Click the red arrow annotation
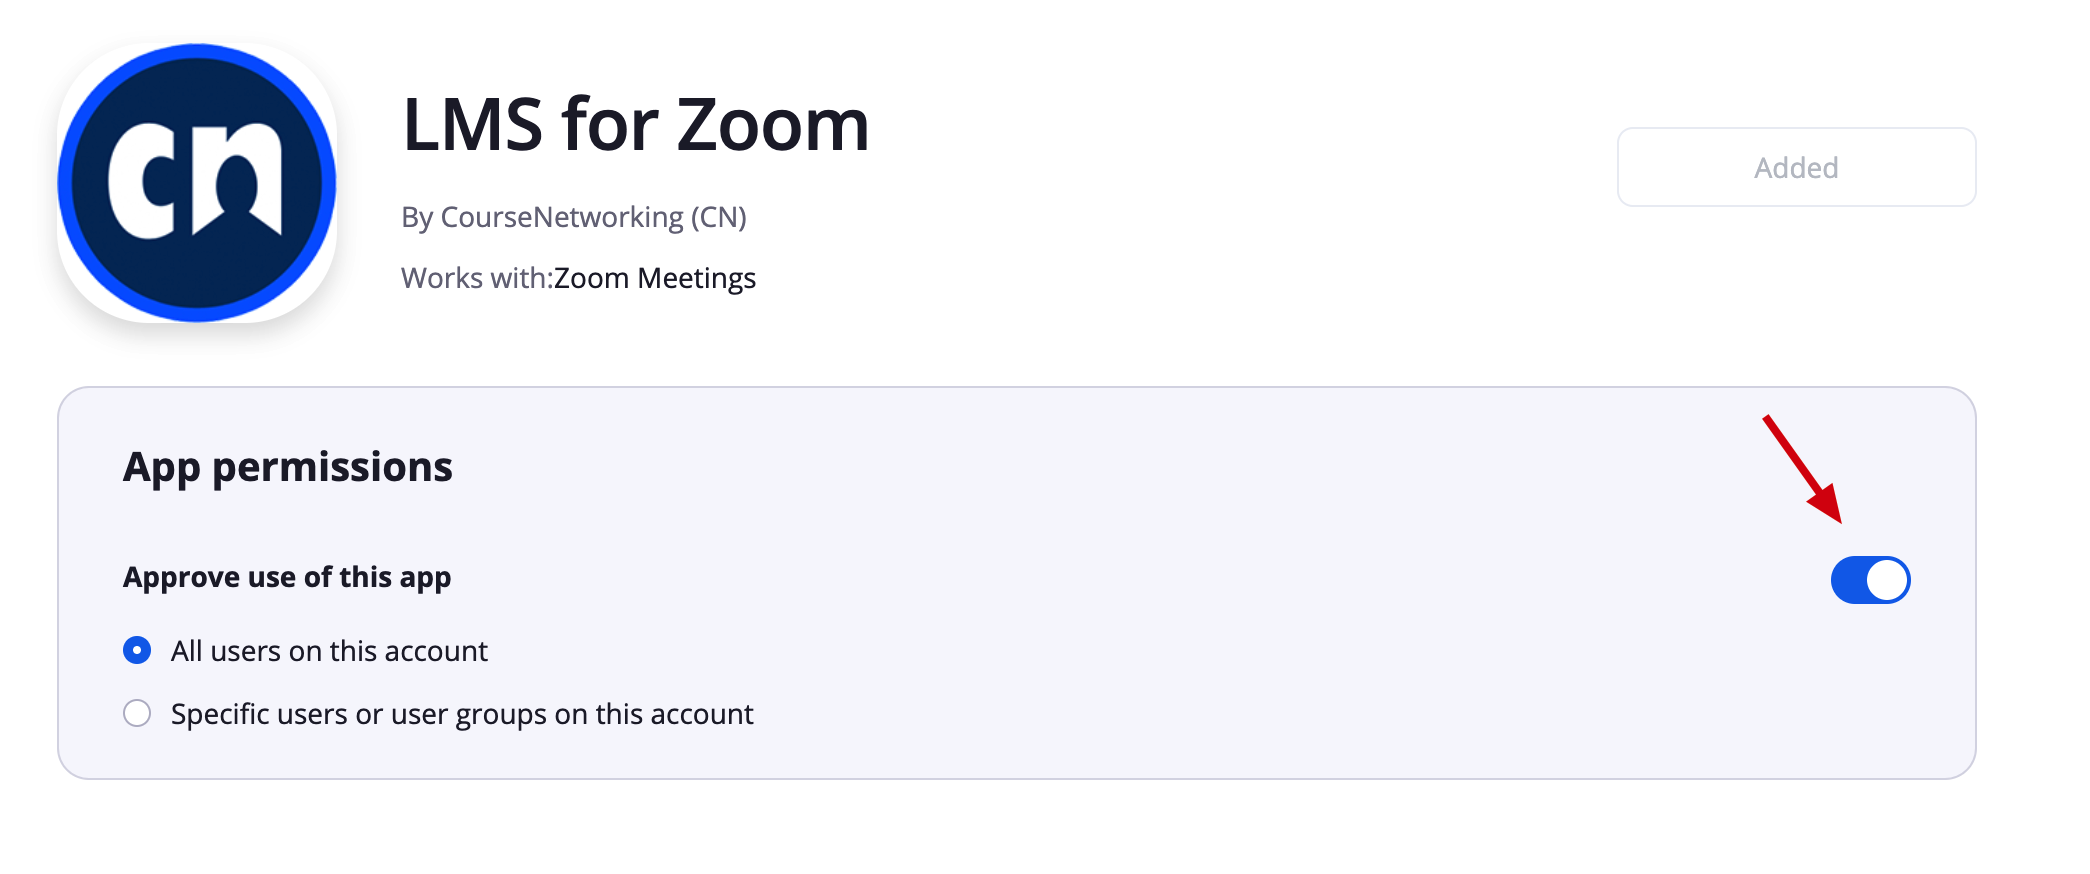The height and width of the screenshot is (874, 2090). click(1802, 468)
